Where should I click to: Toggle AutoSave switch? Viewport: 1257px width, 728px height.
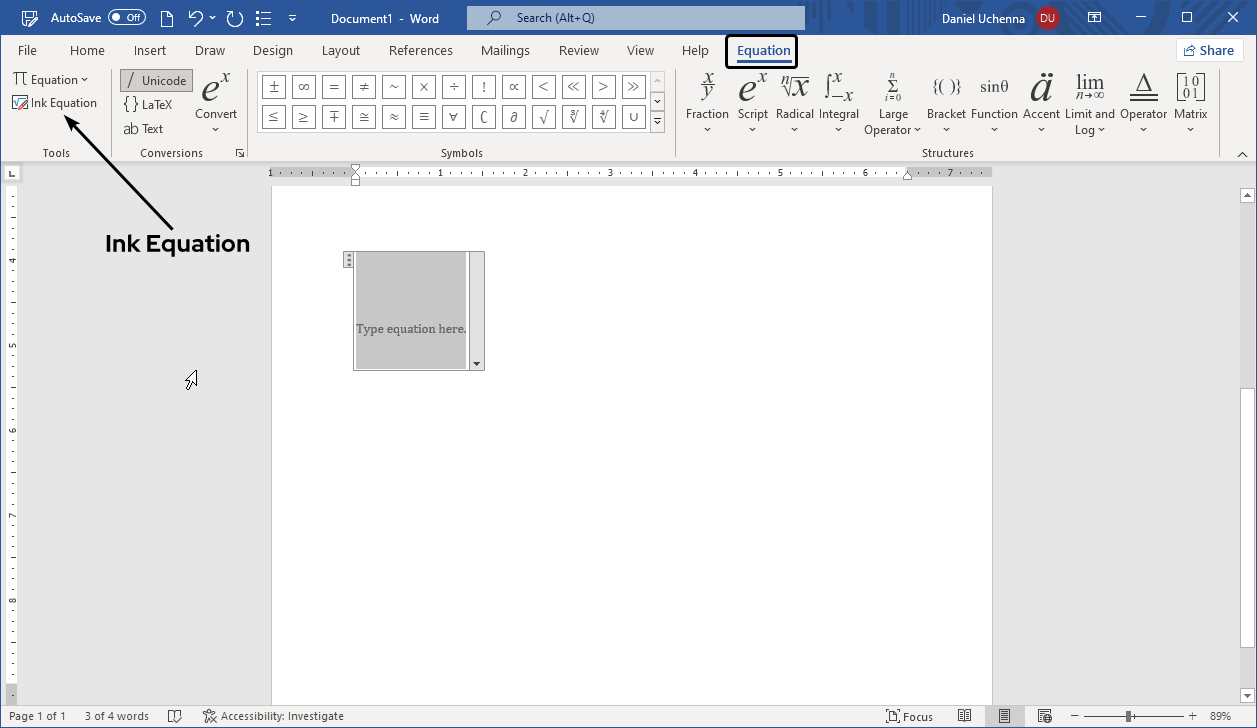click(x=126, y=18)
